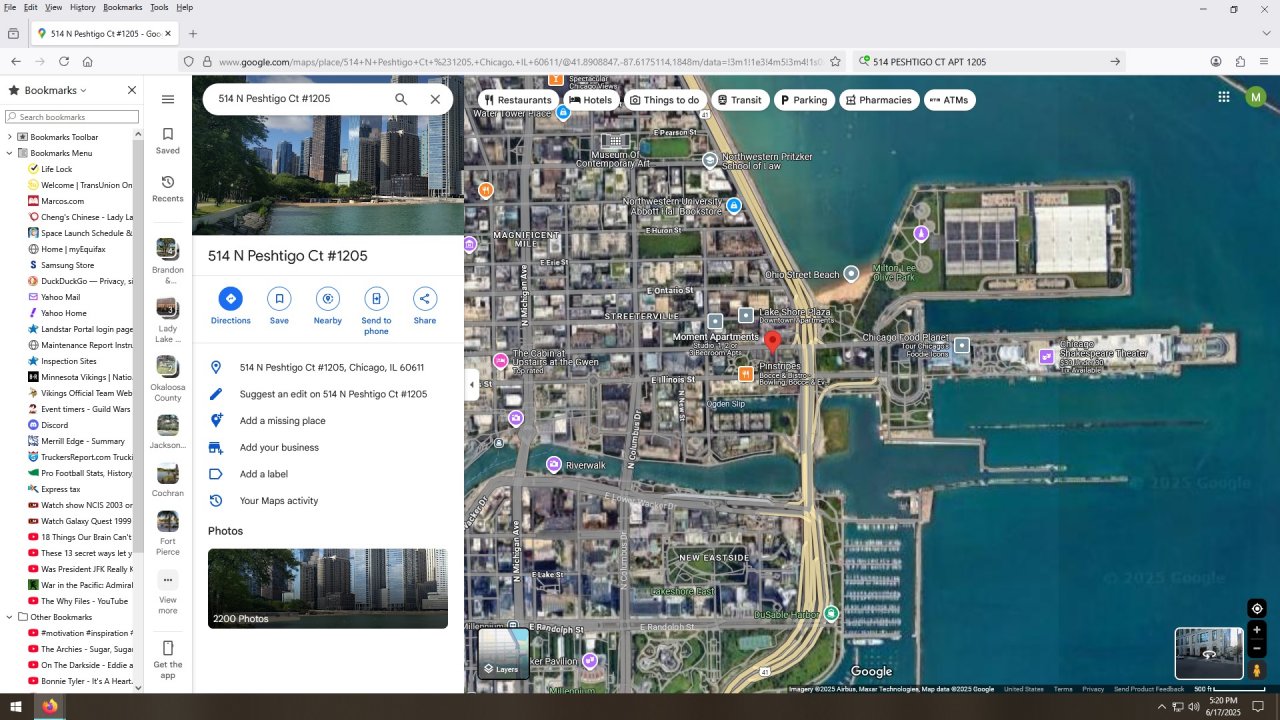Open the 2200 Photos thumbnail
Screen dimensions: 1280x720
327,588
